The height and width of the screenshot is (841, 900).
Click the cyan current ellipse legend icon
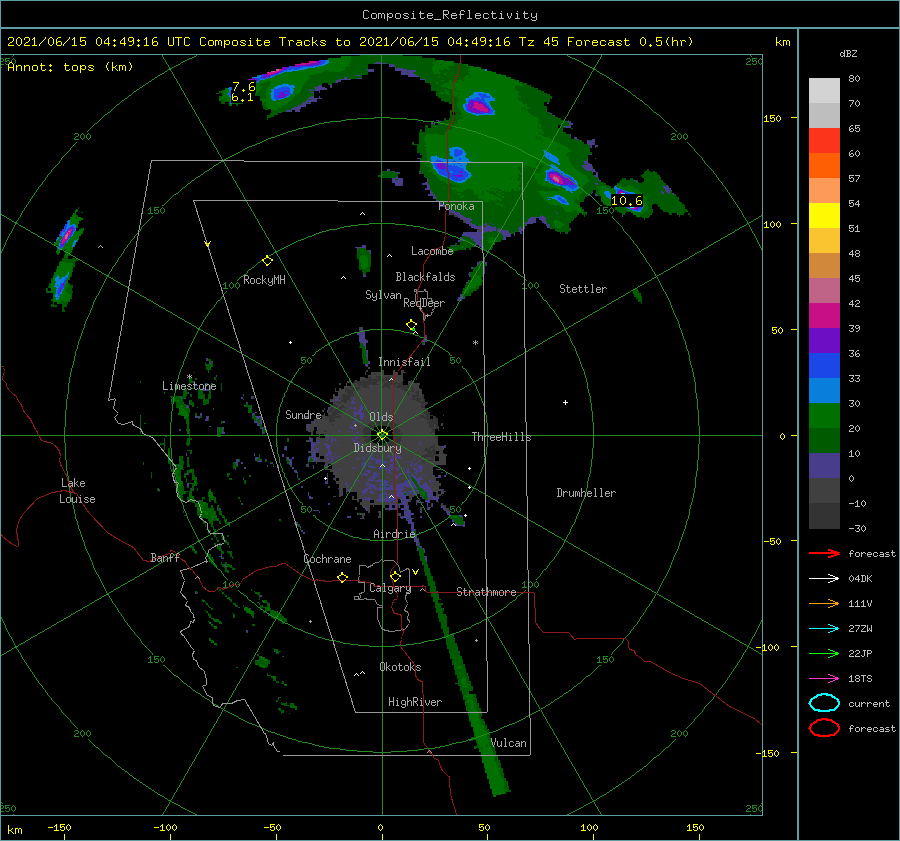[x=824, y=703]
